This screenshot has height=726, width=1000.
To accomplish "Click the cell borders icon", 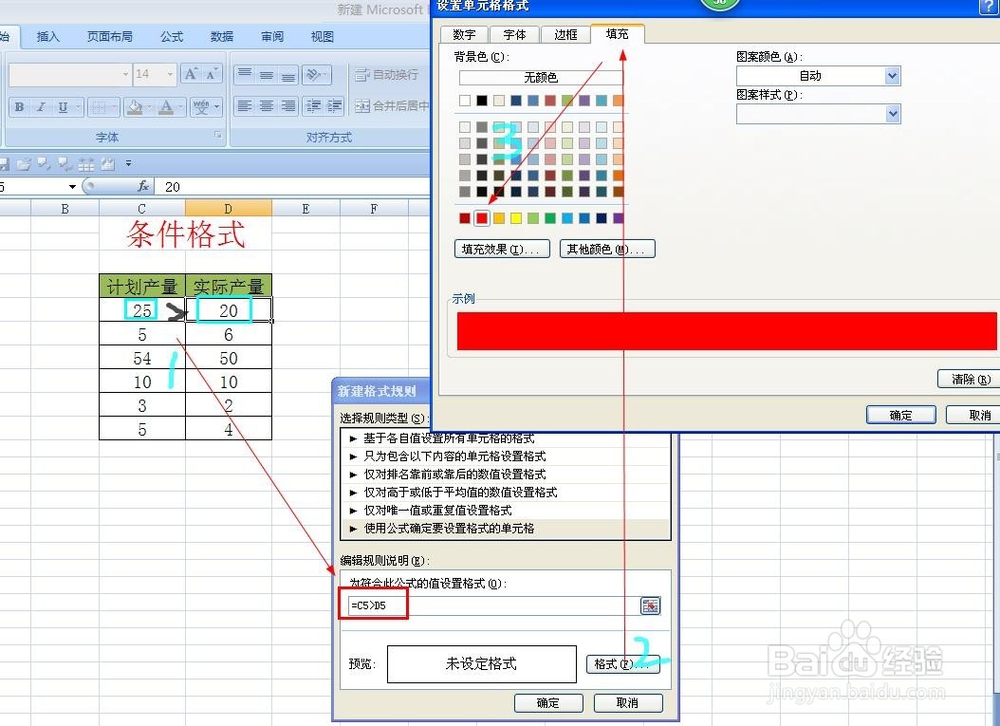I will (x=98, y=107).
